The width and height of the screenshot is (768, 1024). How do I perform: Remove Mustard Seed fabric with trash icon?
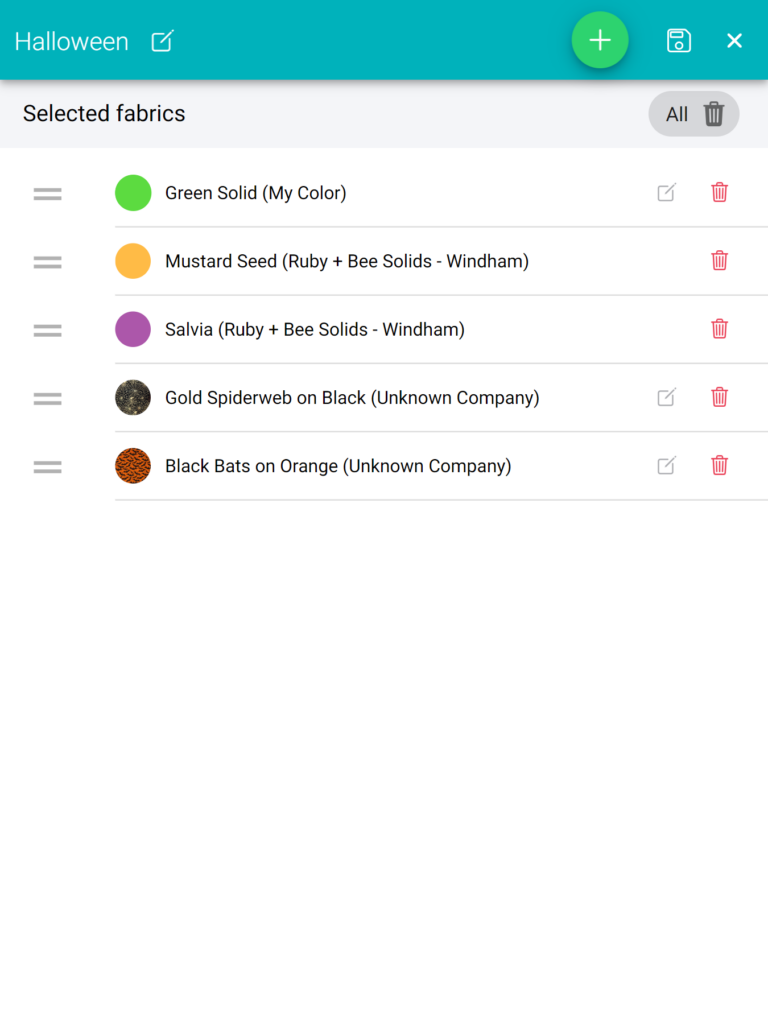(x=719, y=261)
